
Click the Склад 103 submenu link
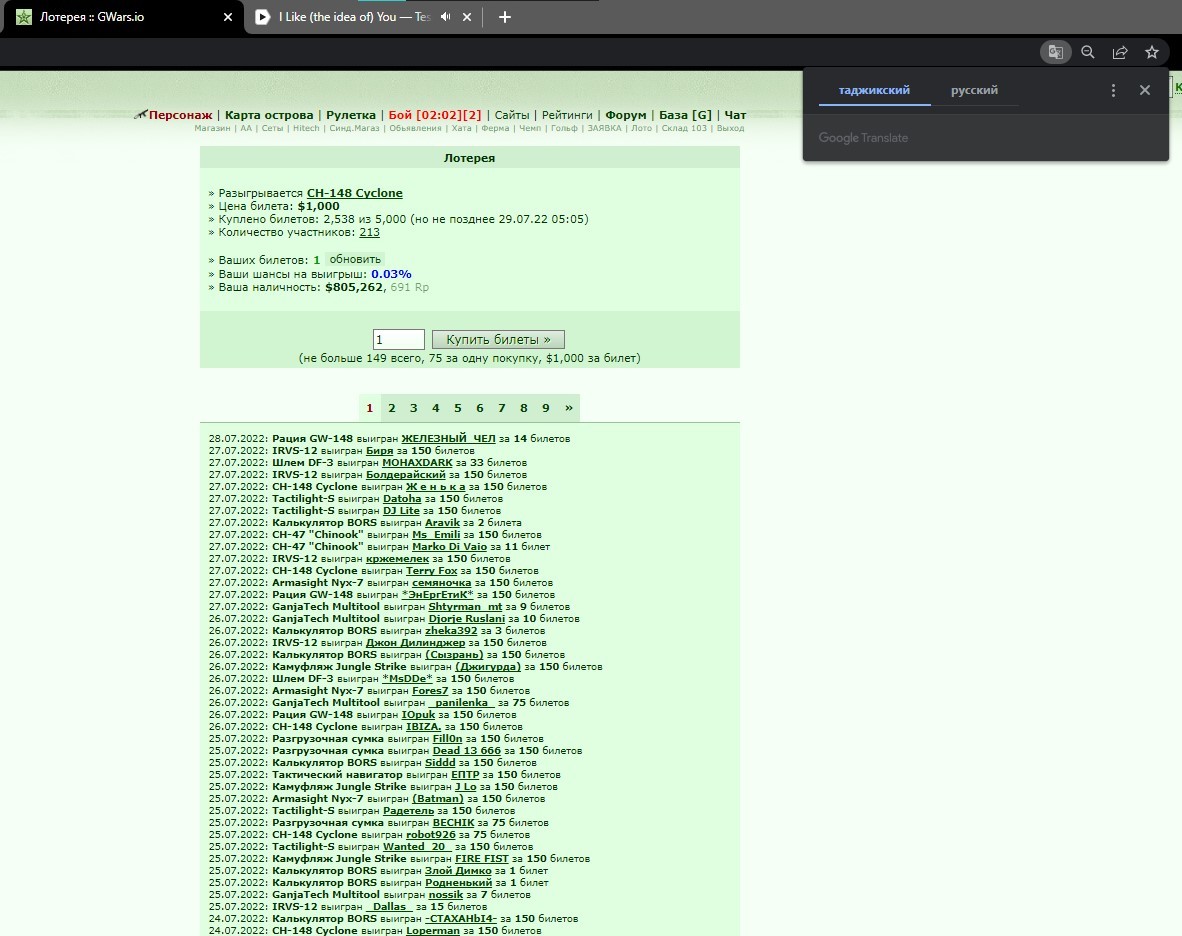pos(684,128)
